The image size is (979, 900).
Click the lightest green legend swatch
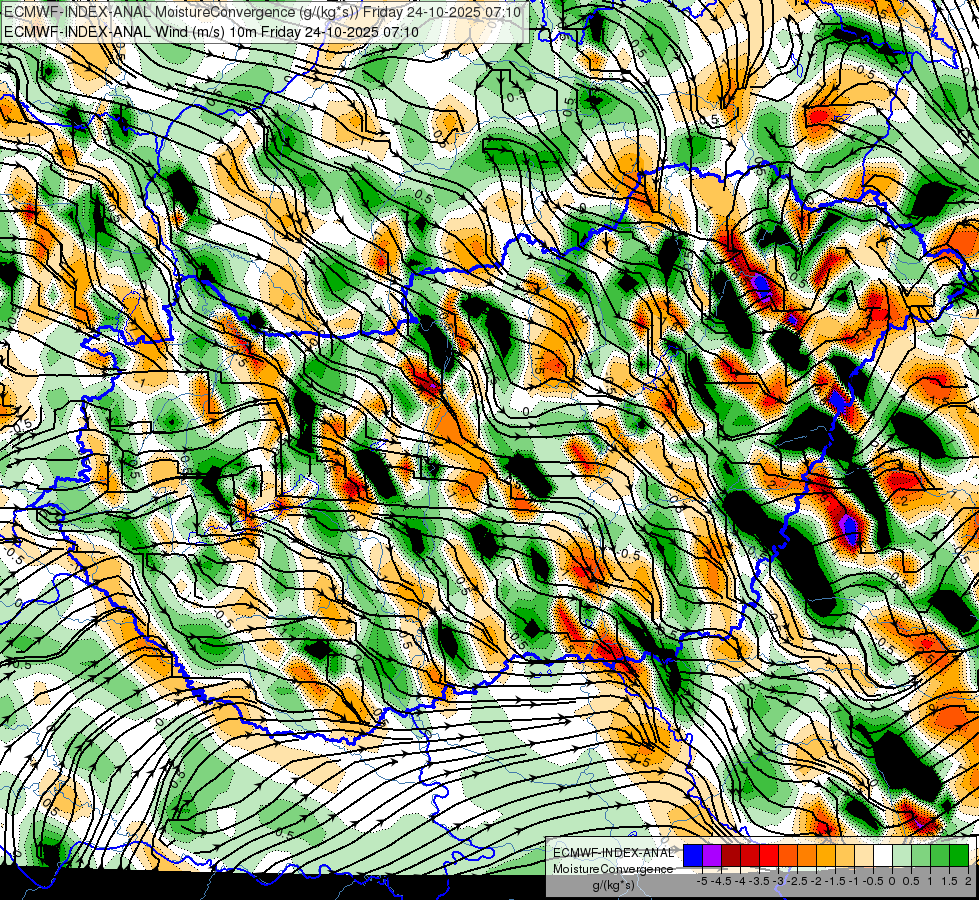[x=902, y=855]
